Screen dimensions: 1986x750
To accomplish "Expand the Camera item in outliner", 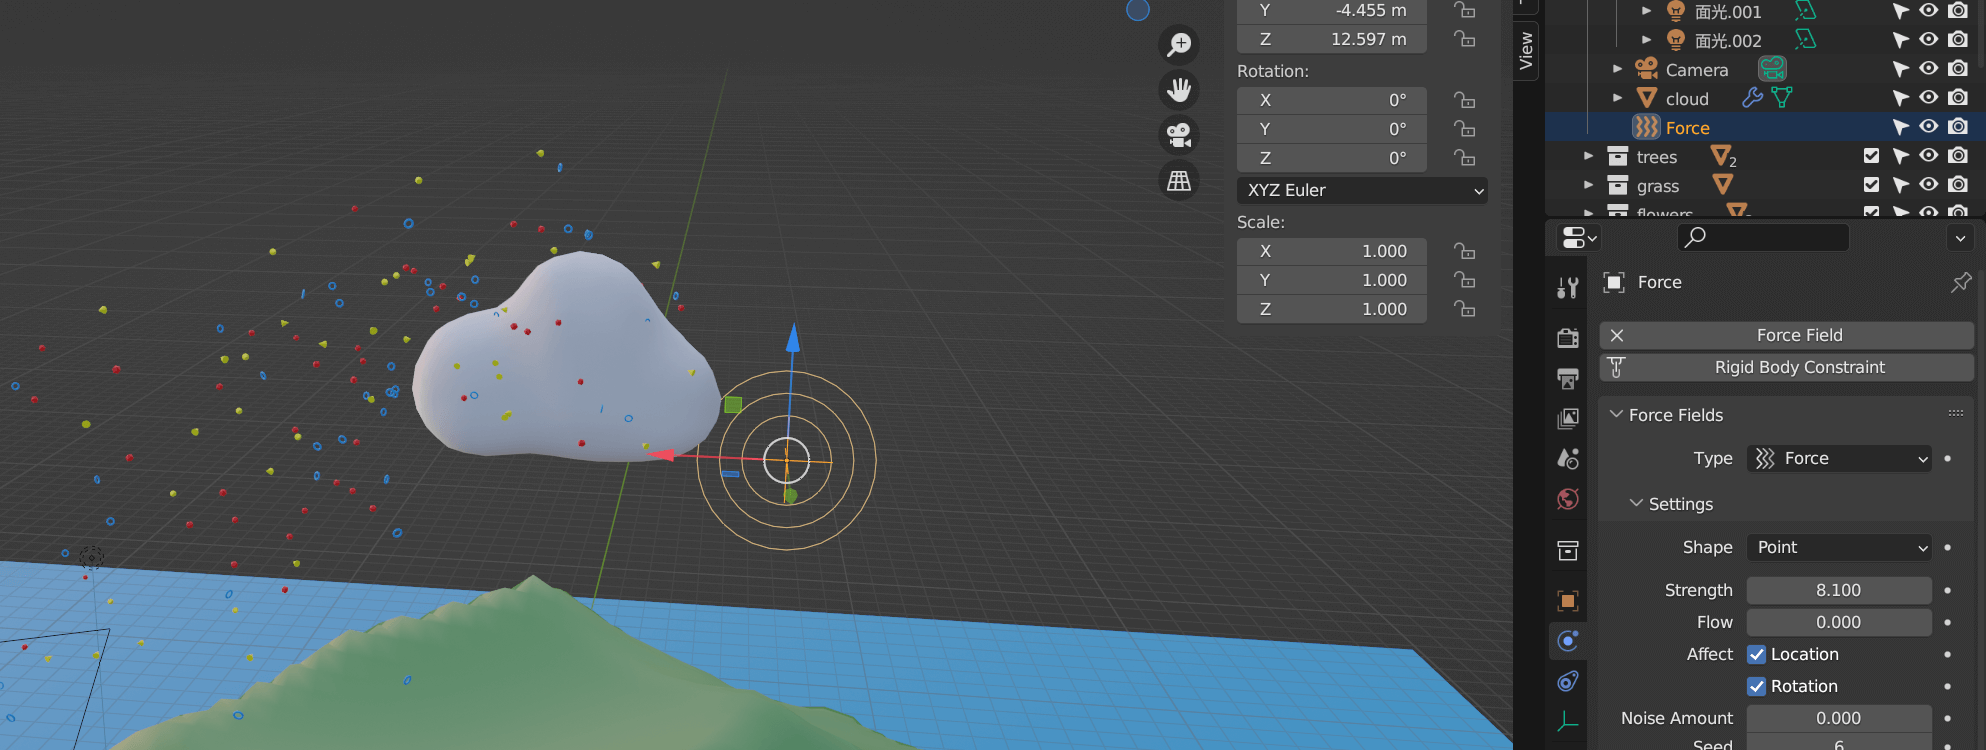I will (1617, 69).
